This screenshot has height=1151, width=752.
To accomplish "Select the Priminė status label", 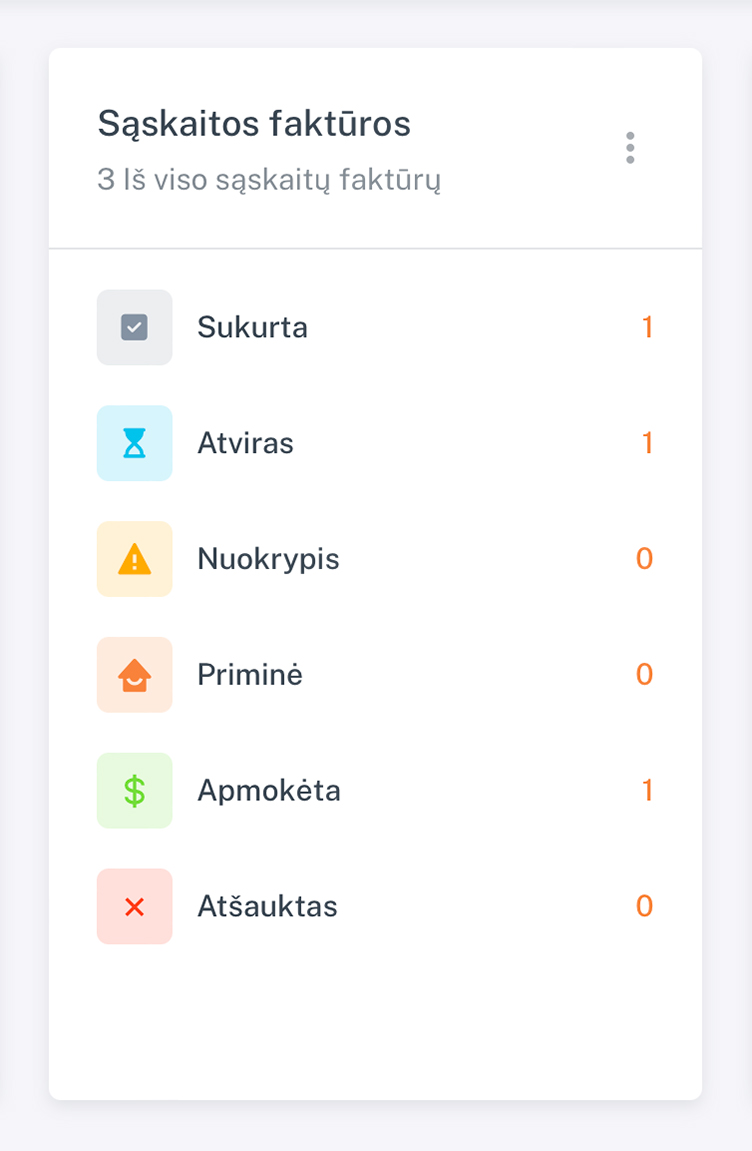I will coord(250,675).
